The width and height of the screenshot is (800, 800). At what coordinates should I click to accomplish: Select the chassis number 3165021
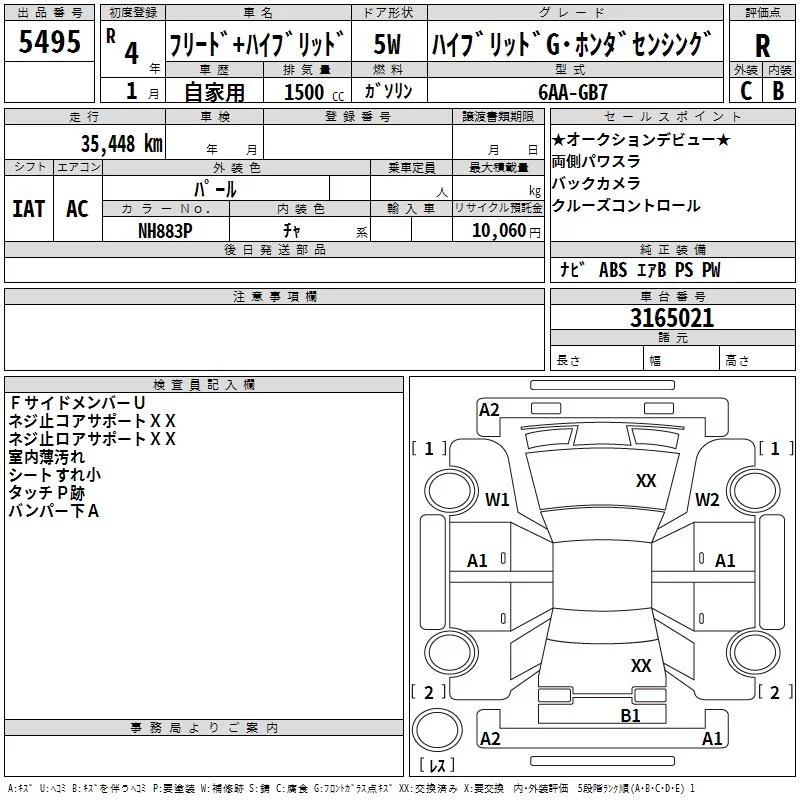pos(671,319)
